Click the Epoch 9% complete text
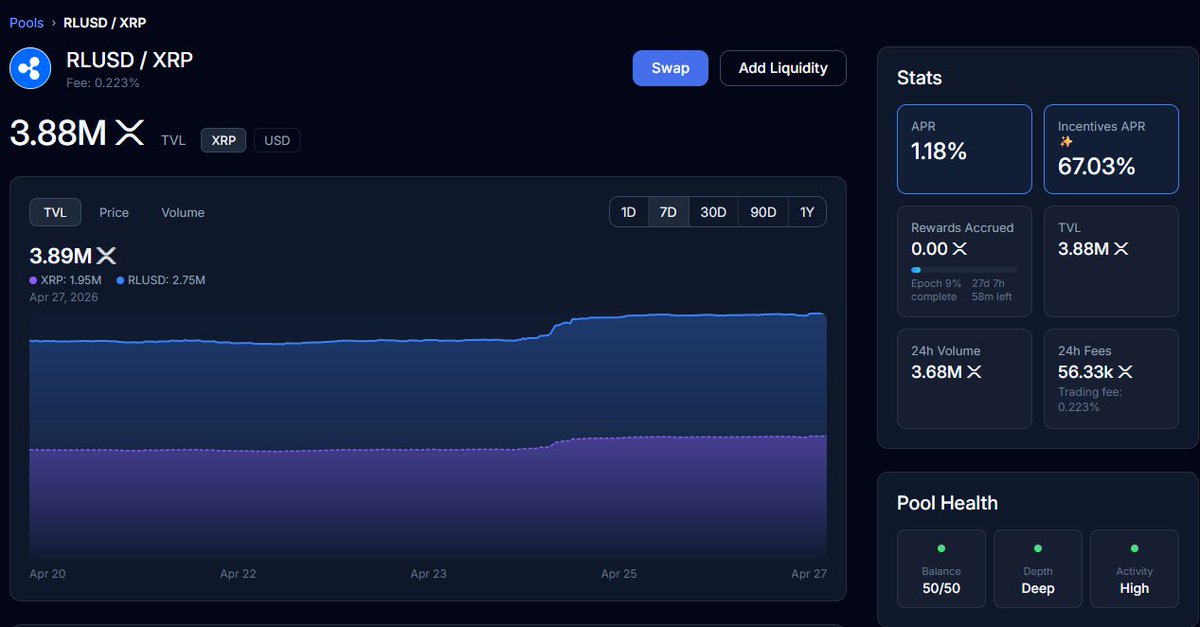This screenshot has width=1200, height=627. [x=936, y=290]
